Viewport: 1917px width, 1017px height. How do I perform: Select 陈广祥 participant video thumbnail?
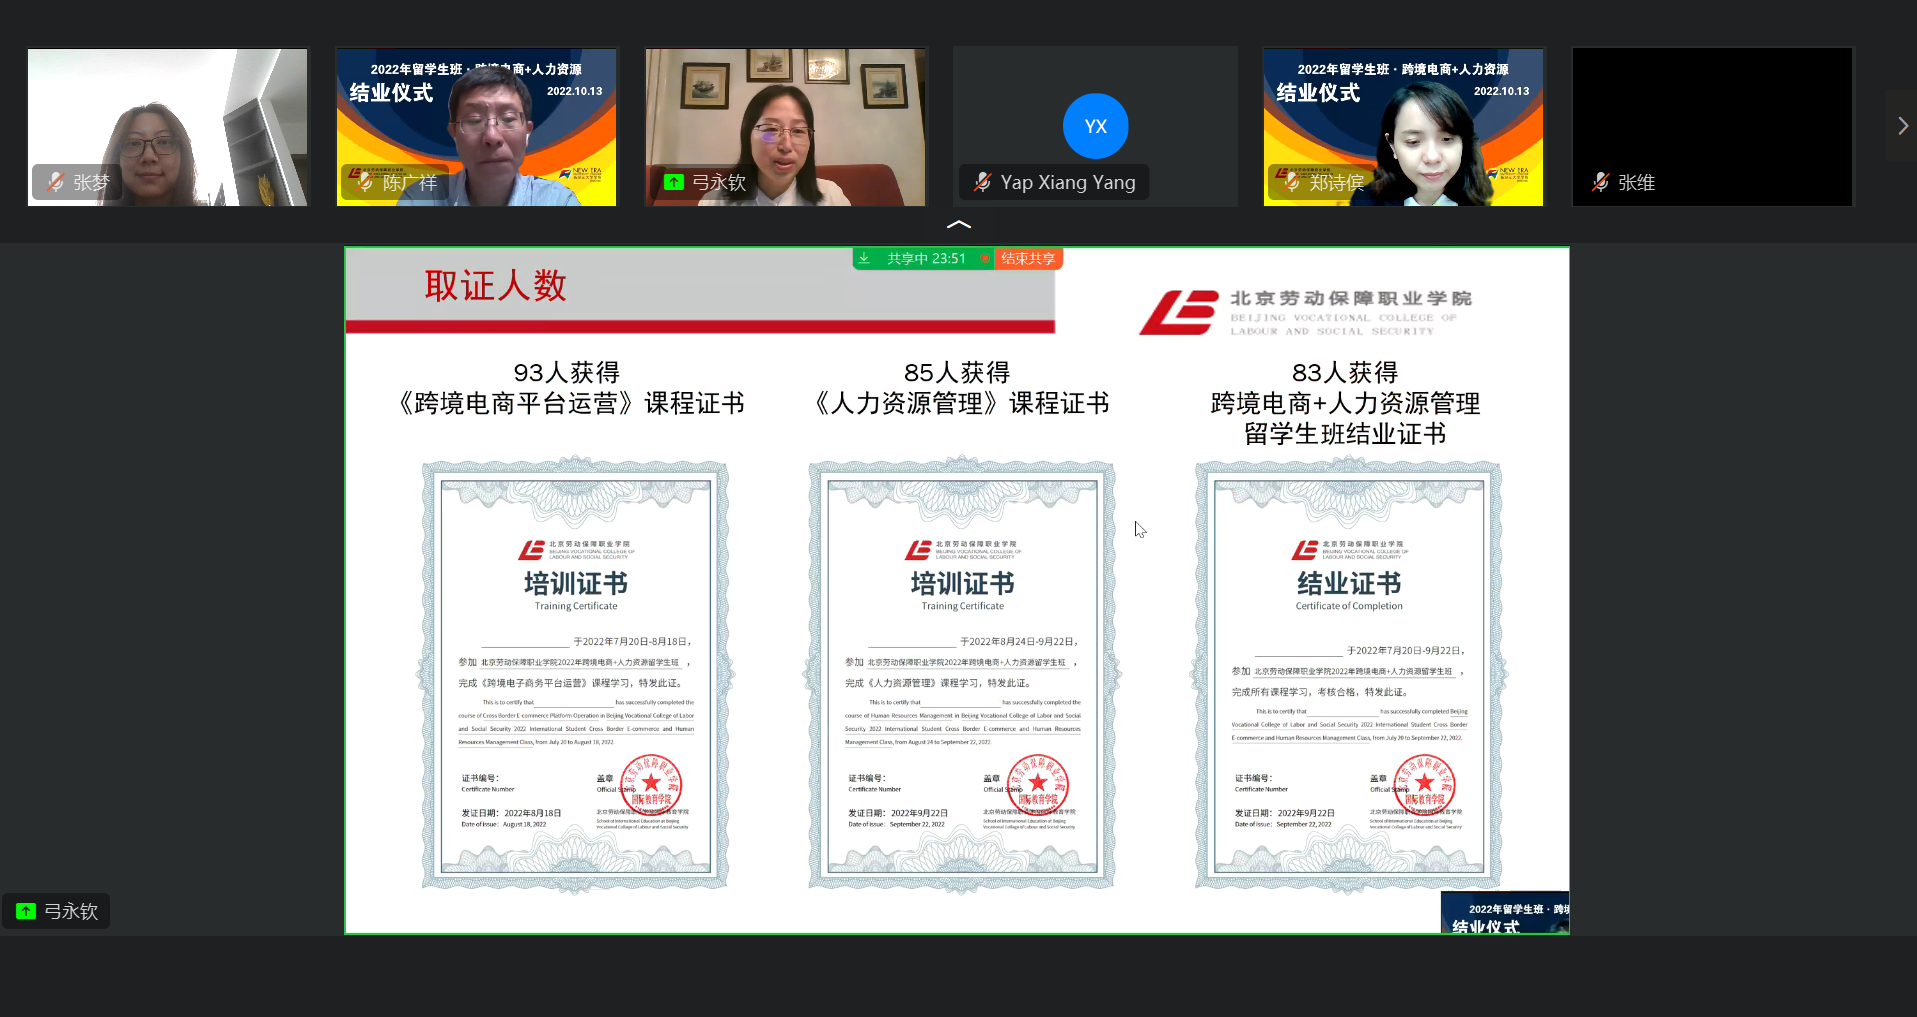tap(477, 127)
